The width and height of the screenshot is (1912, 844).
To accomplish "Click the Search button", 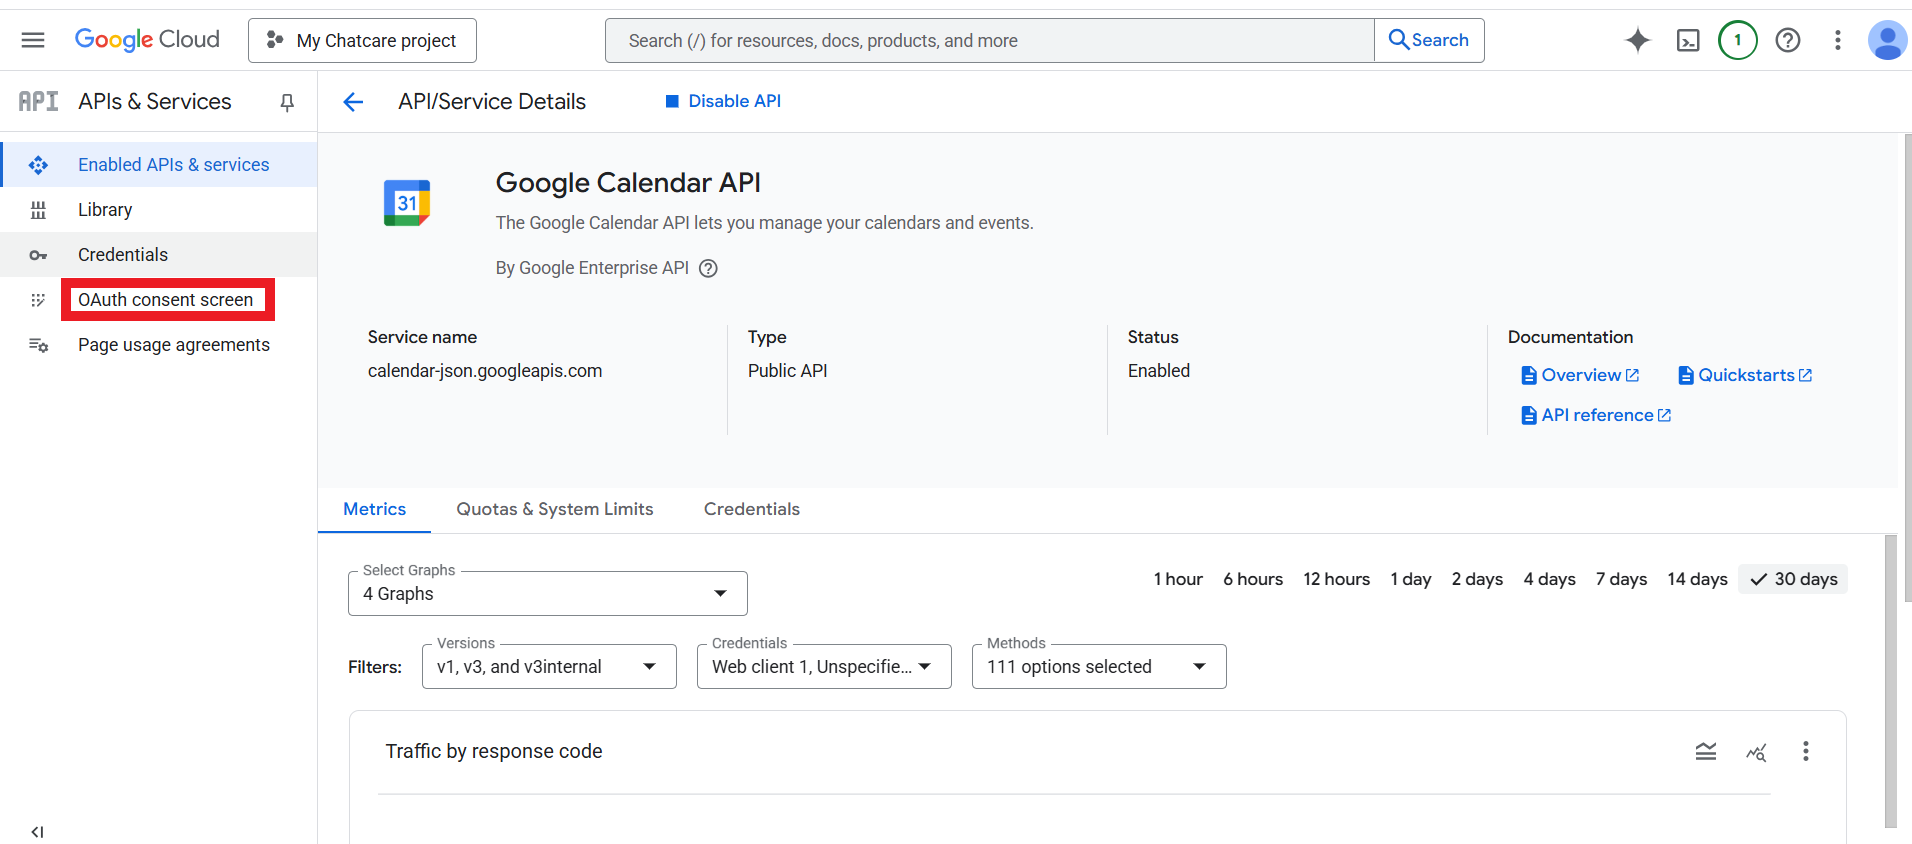I will click(x=1429, y=40).
